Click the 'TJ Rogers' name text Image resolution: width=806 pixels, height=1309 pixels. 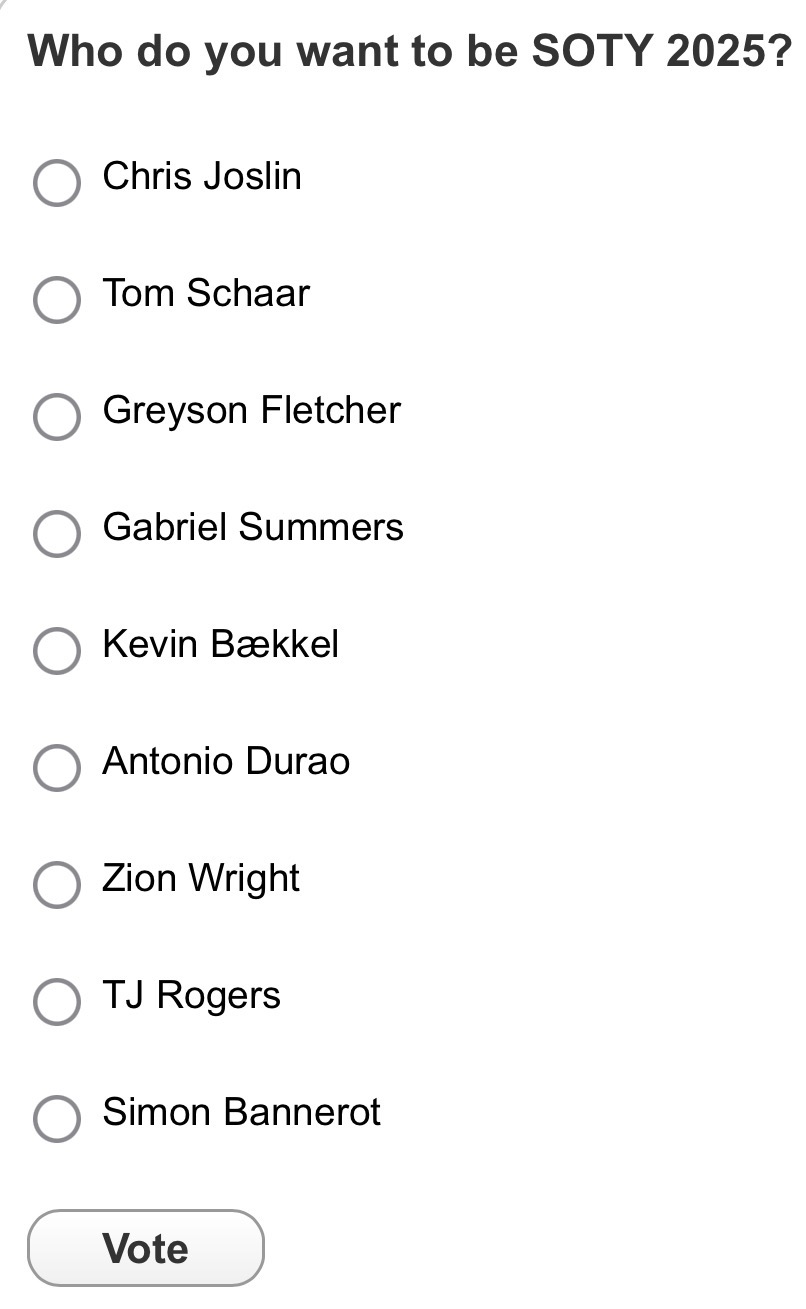(191, 995)
